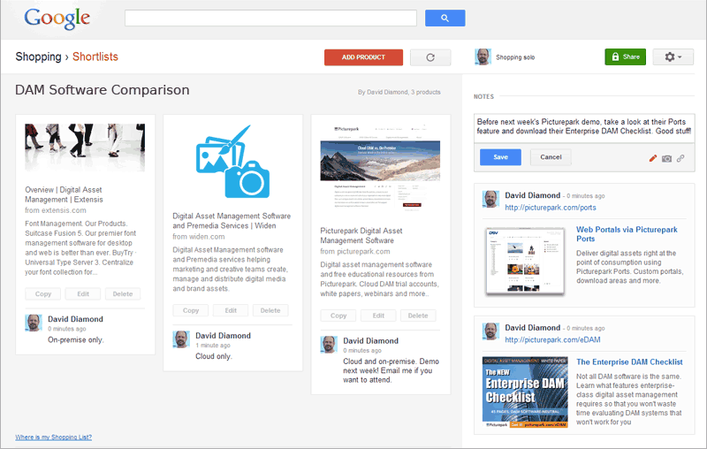Open the http://picturepark.com/ports link
Viewport: 707px width, 449px height.
point(550,207)
